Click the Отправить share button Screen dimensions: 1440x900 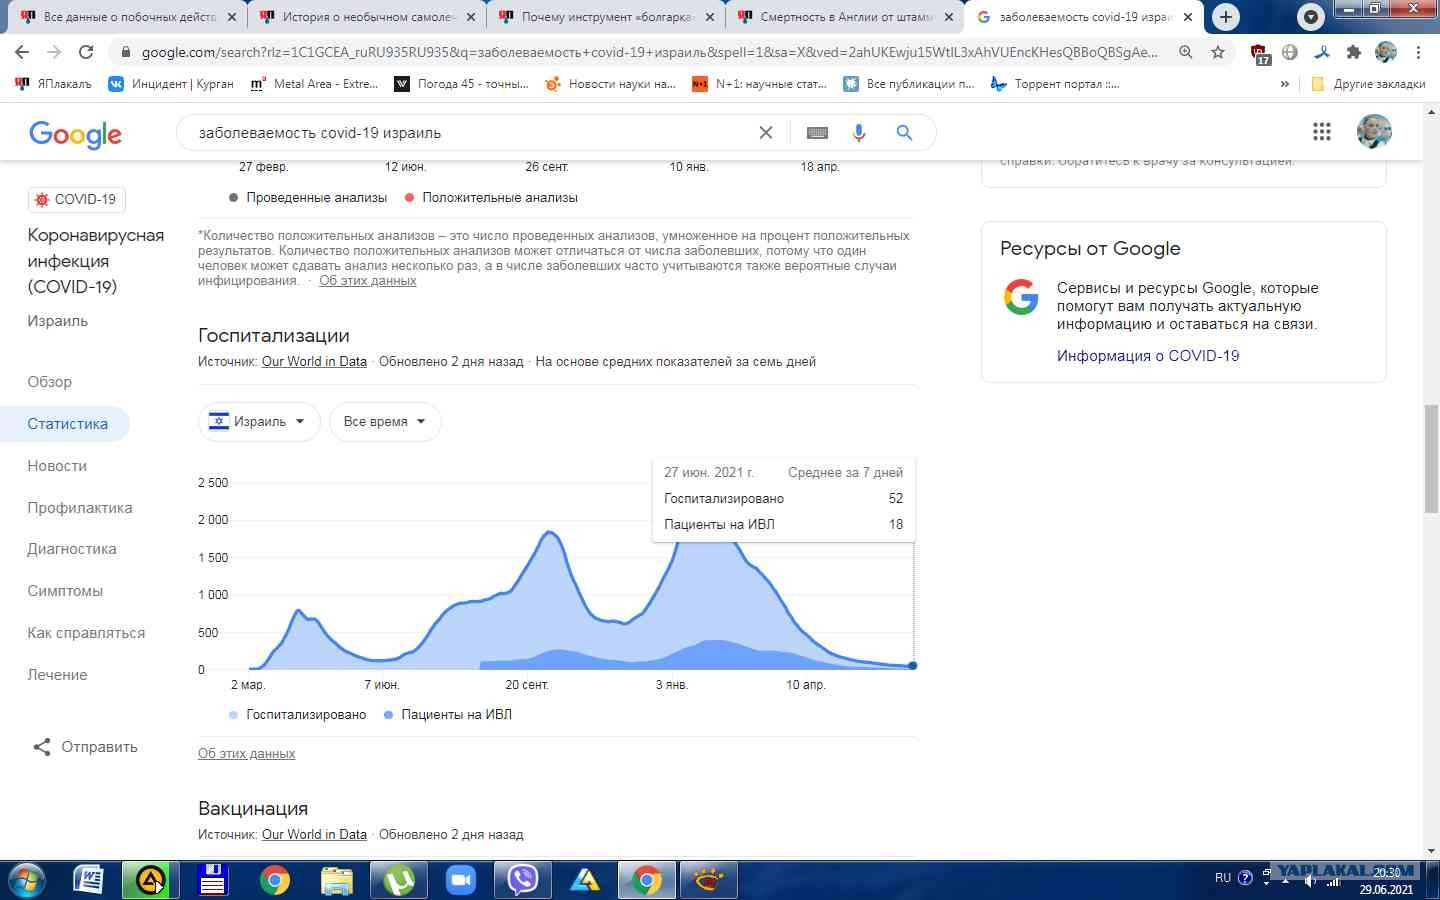[85, 747]
